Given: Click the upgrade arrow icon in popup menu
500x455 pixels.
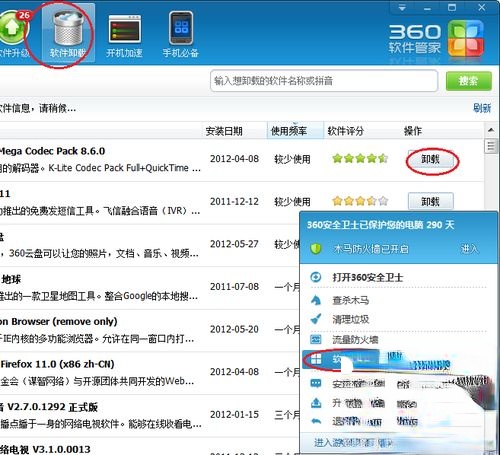Looking at the screenshot, I should (x=316, y=403).
